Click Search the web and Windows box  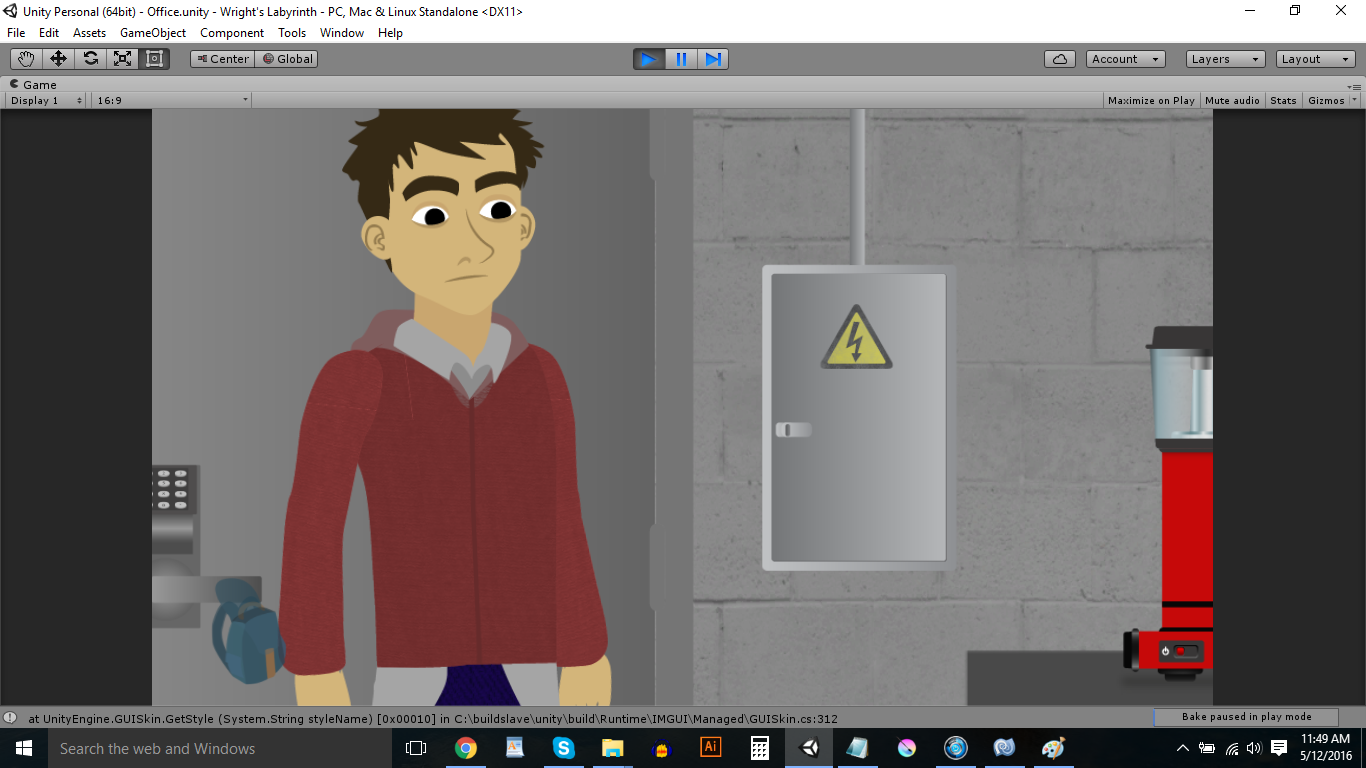coord(220,748)
